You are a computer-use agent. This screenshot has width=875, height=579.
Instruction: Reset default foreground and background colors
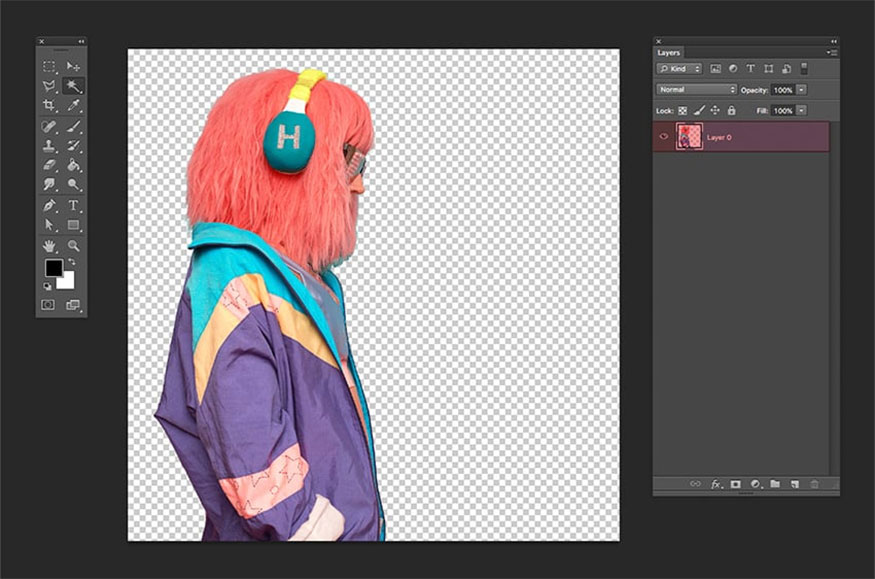(48, 286)
